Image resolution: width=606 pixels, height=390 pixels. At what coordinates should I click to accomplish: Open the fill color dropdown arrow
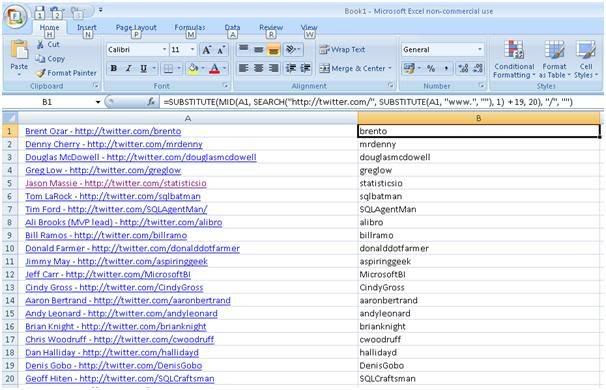click(x=203, y=69)
